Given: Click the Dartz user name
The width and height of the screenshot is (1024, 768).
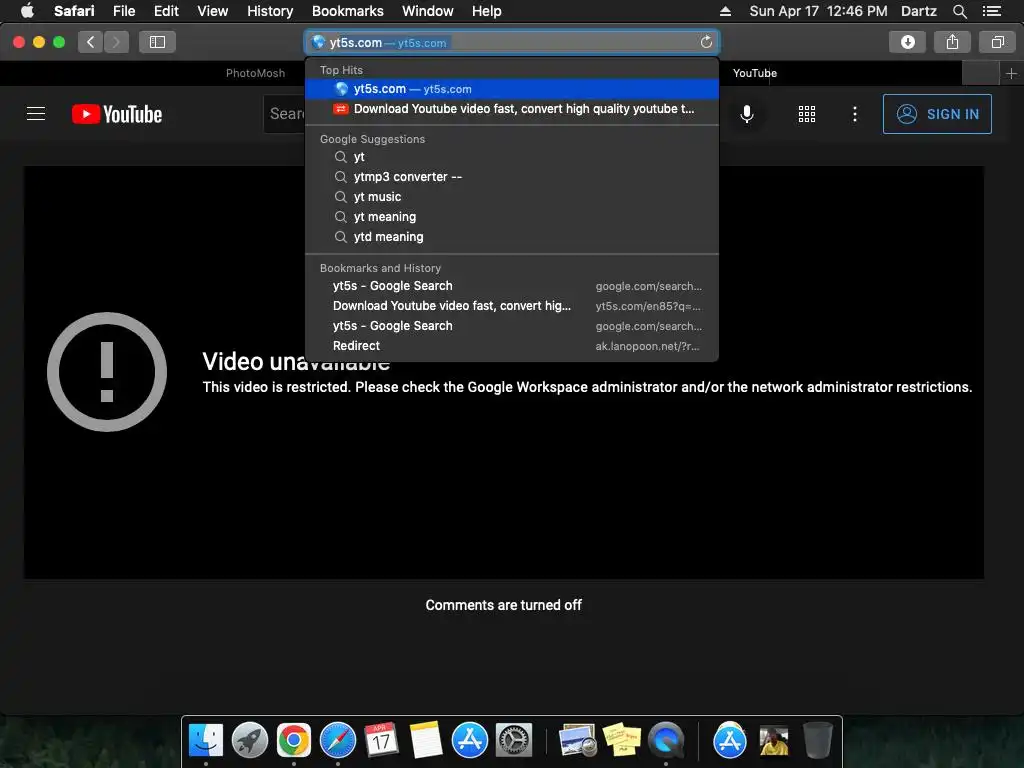Looking at the screenshot, I should (918, 11).
